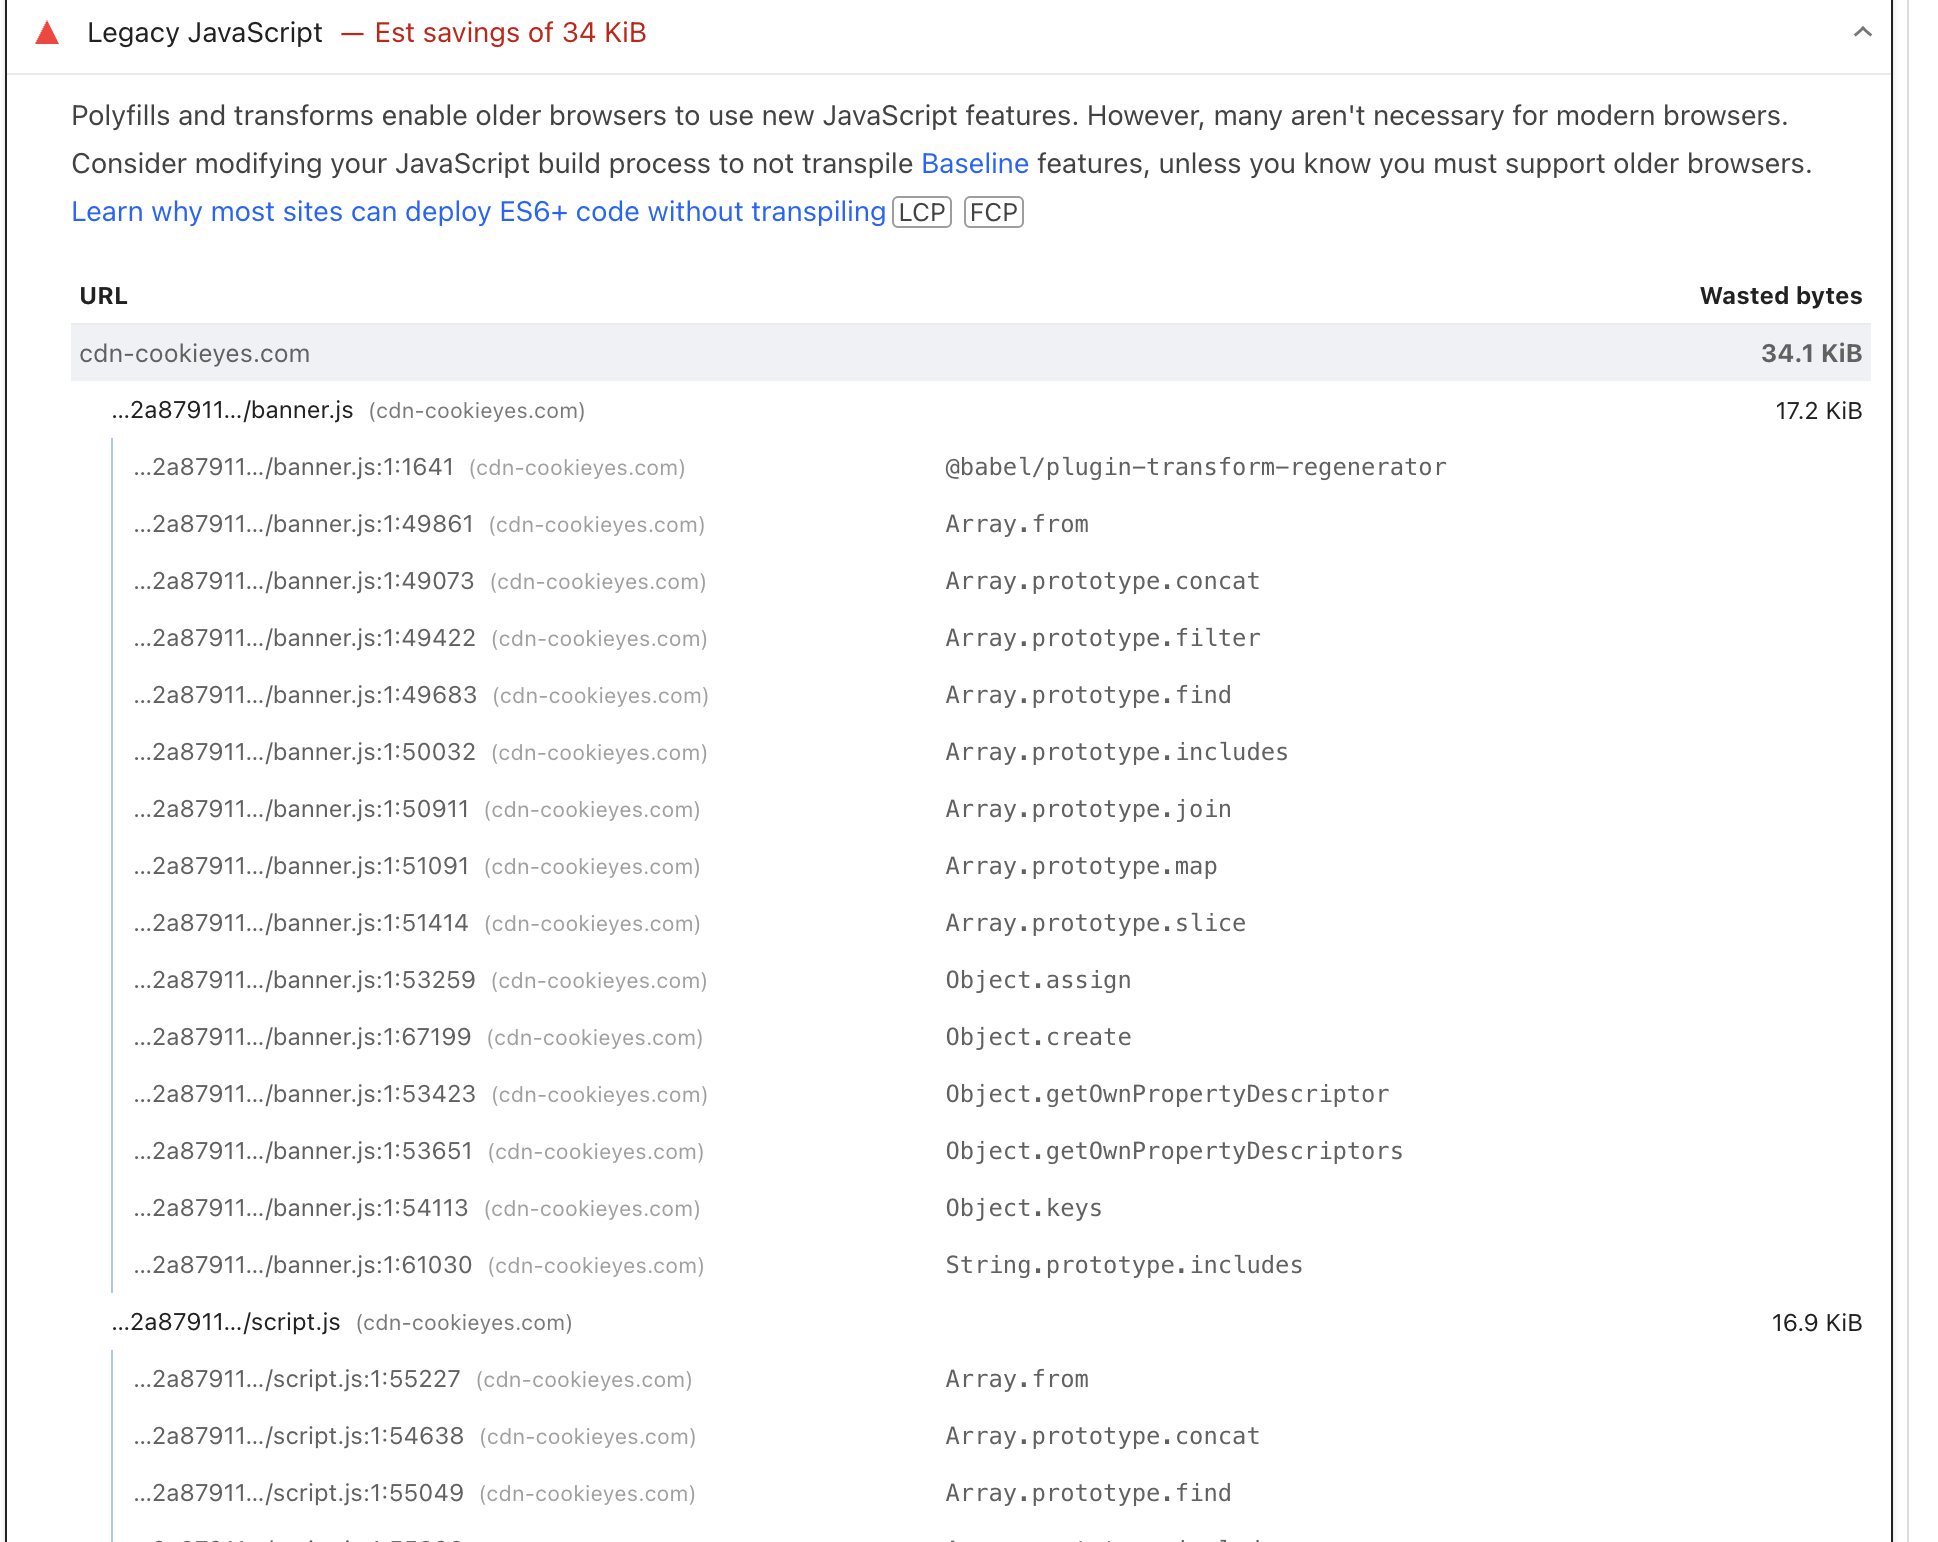
Task: Open the script.js:1:55049 source location
Action: click(x=299, y=1493)
